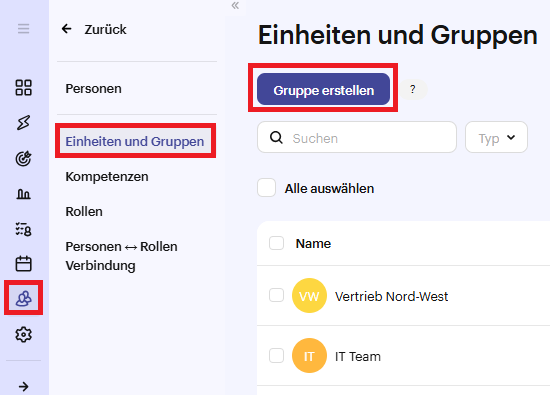
Task: Open the dashboard grid icon
Action: pos(24,88)
